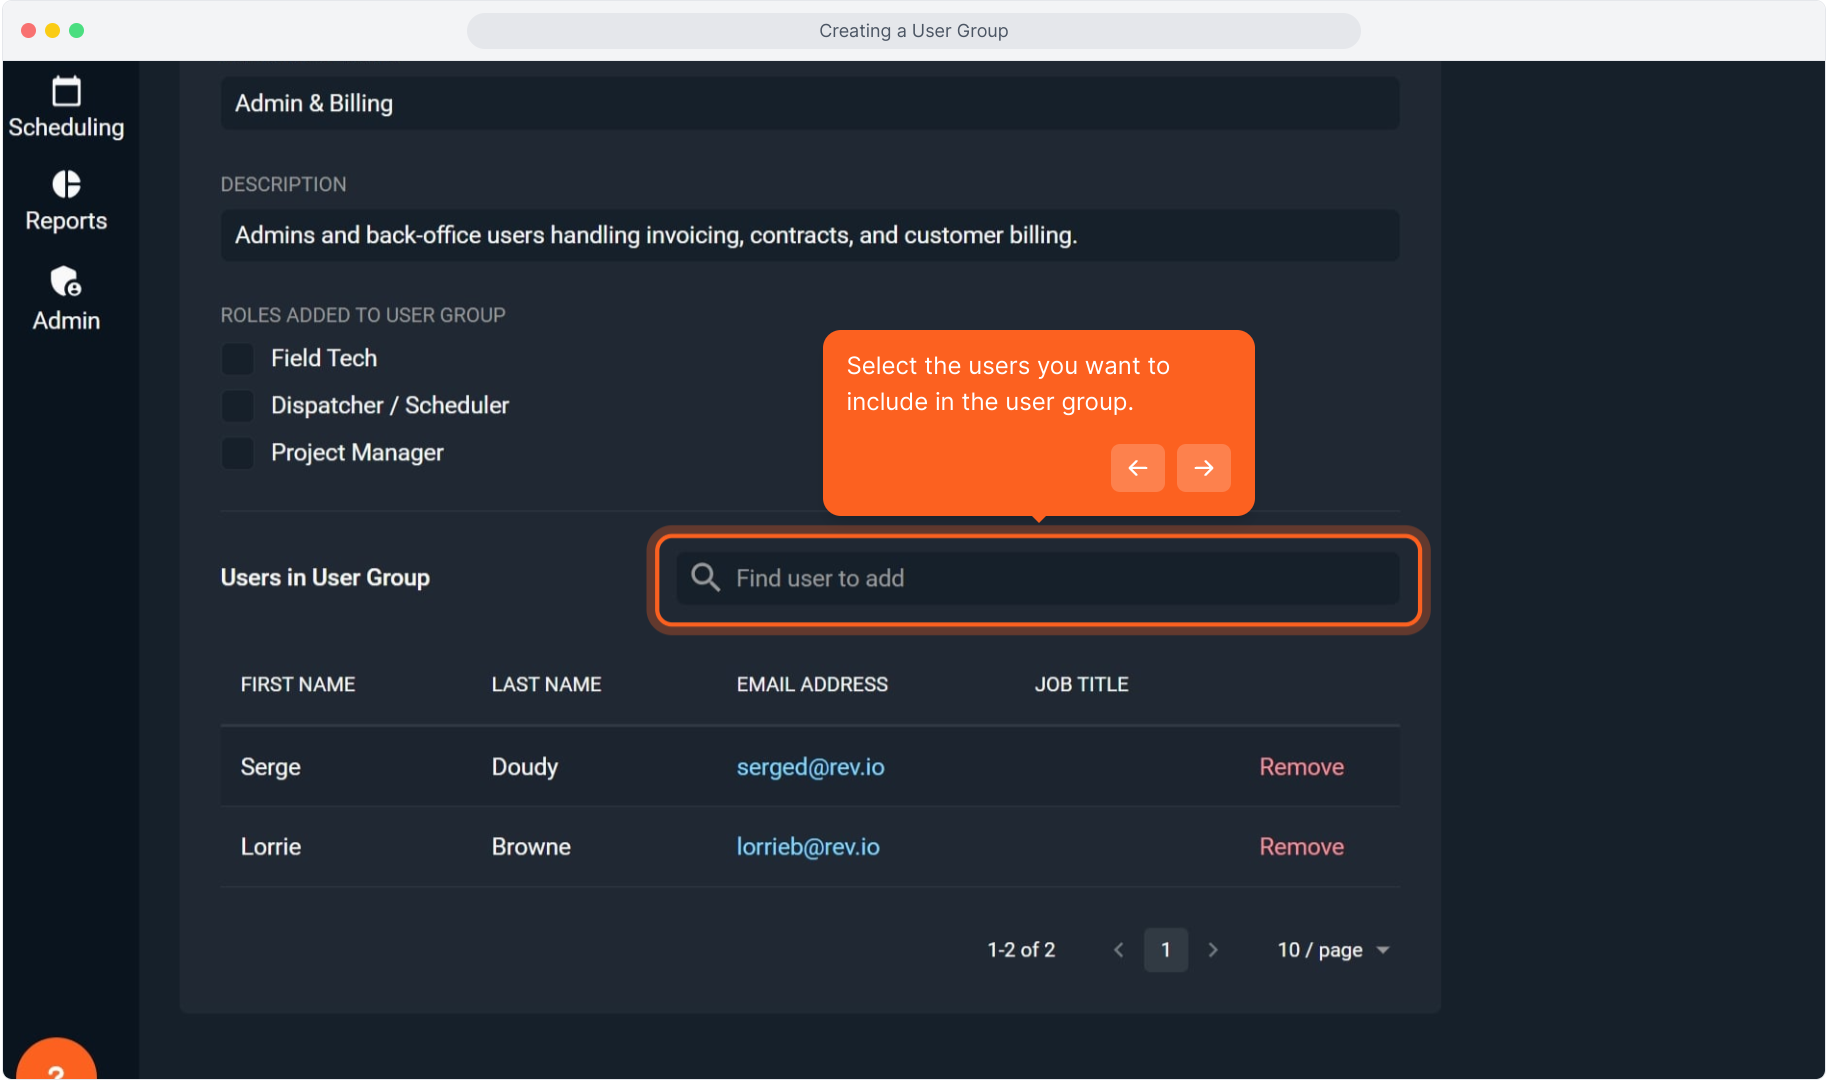Expand the 10 / page dropdown
Screen dimensions: 1828x1080
pyautogui.click(x=1333, y=950)
